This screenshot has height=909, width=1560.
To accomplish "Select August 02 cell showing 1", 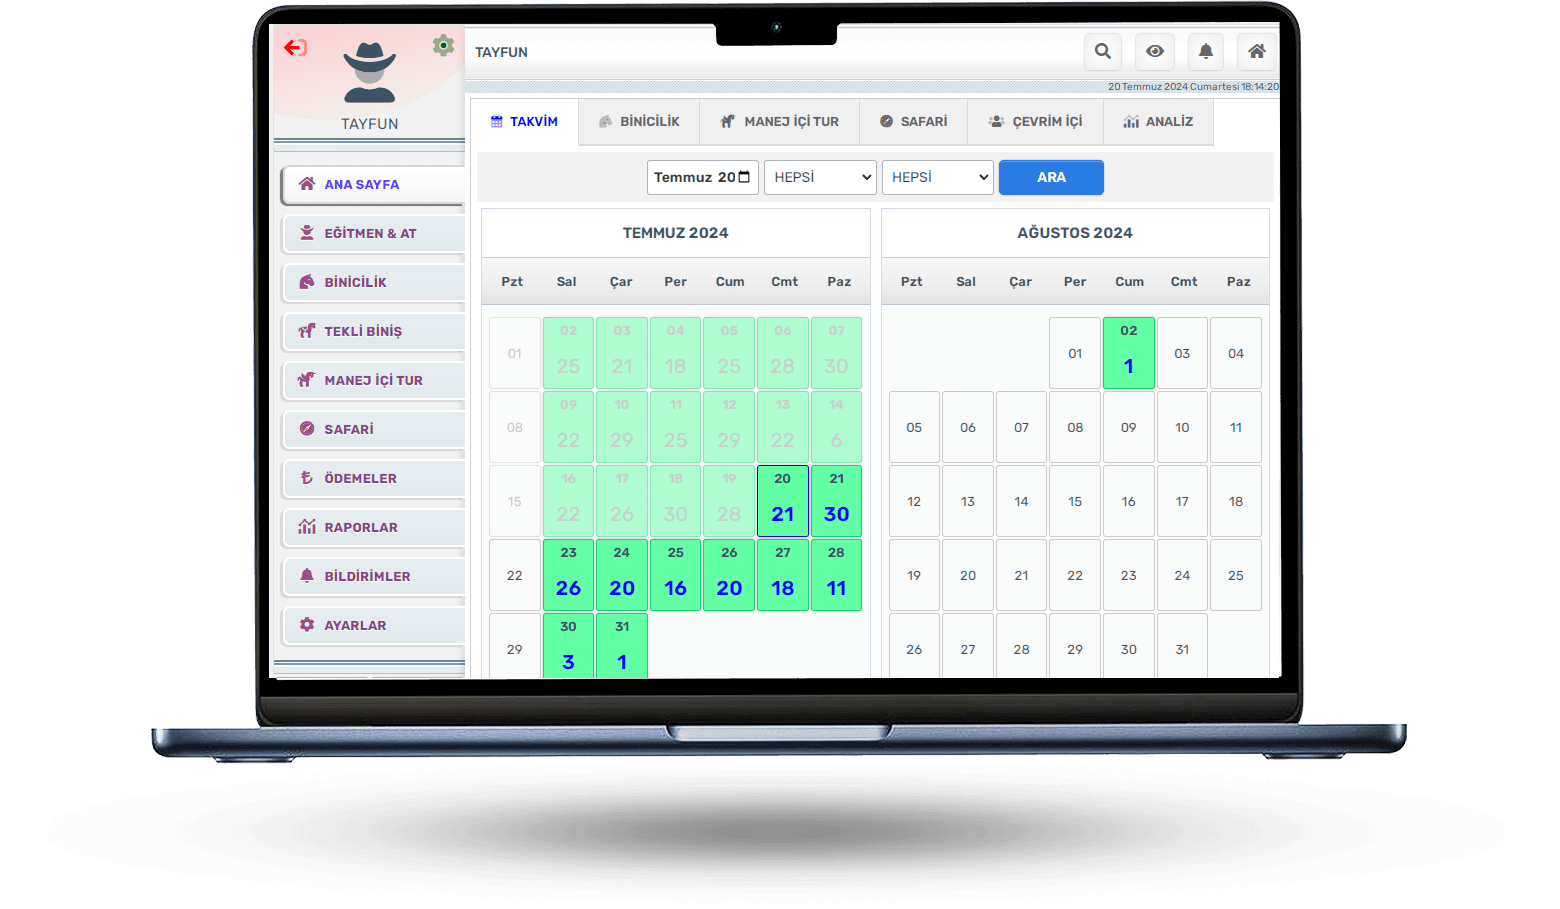I will (x=1129, y=353).
